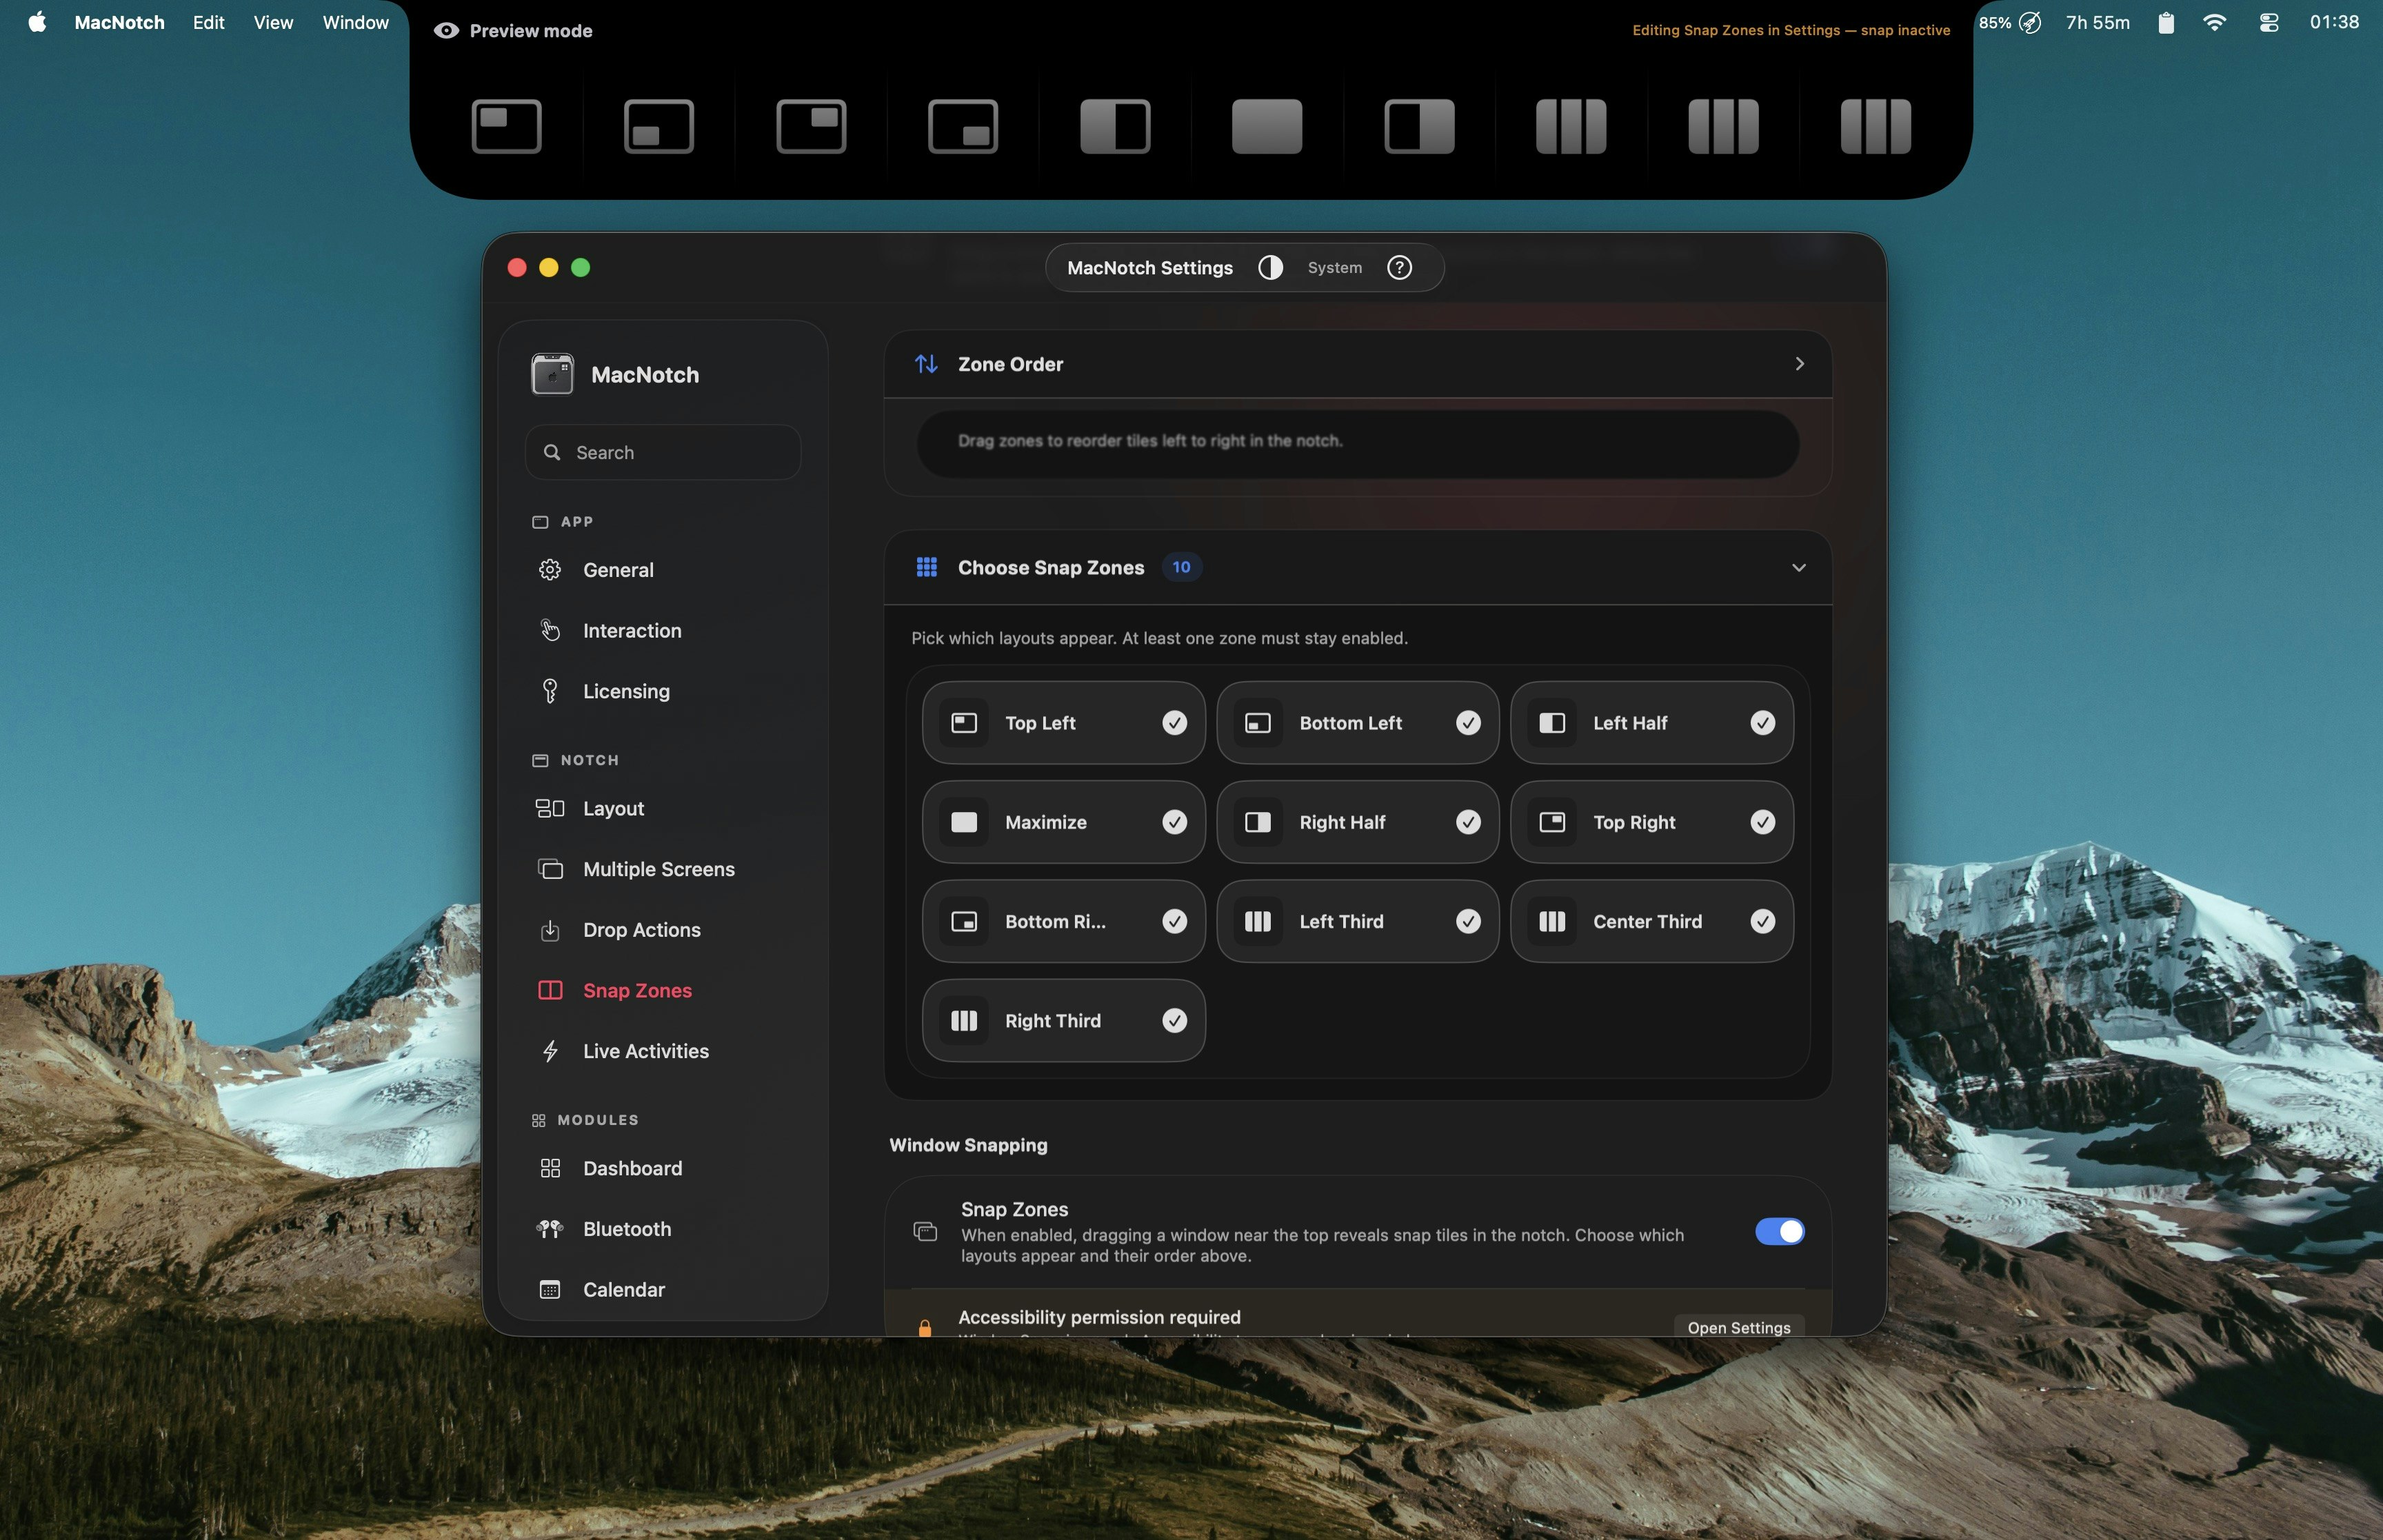This screenshot has height=1540, width=2383.
Task: Click the Top Right snap tile in the notch
Action: point(811,126)
